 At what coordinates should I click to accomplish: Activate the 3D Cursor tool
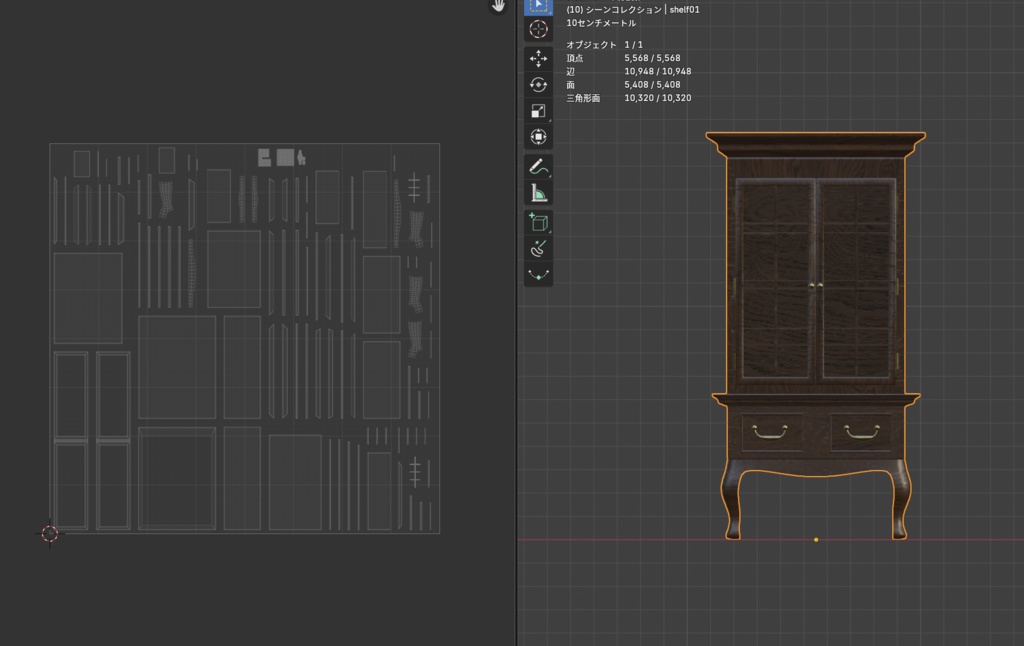pos(538,29)
